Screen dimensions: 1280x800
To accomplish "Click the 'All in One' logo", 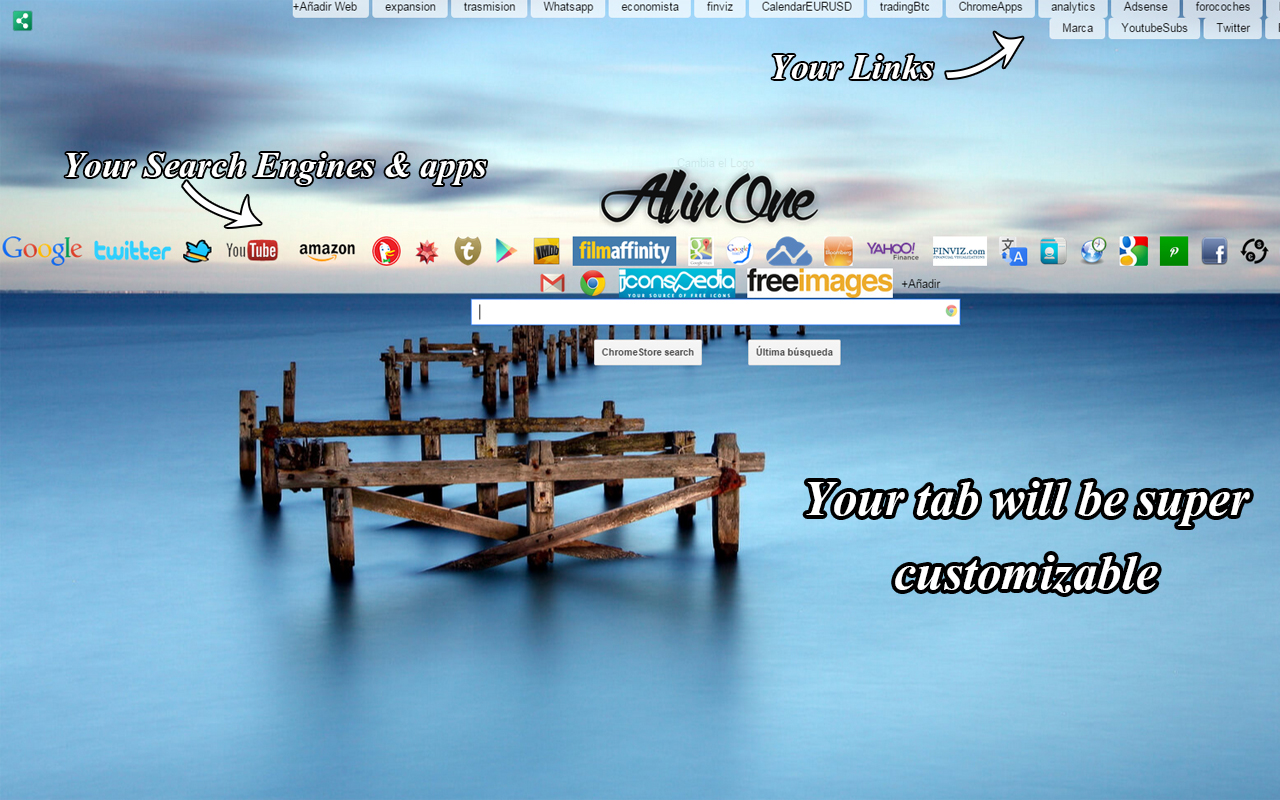I will [709, 199].
